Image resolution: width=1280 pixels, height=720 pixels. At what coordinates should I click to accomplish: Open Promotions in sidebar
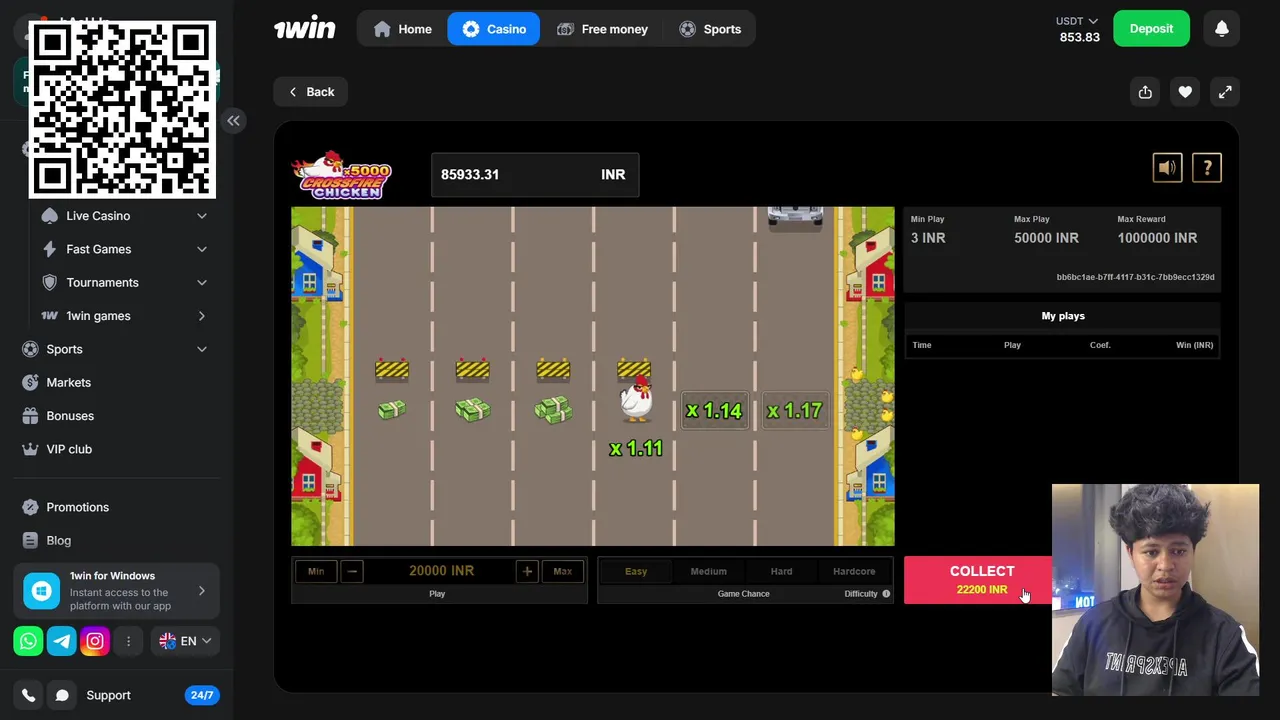[77, 507]
